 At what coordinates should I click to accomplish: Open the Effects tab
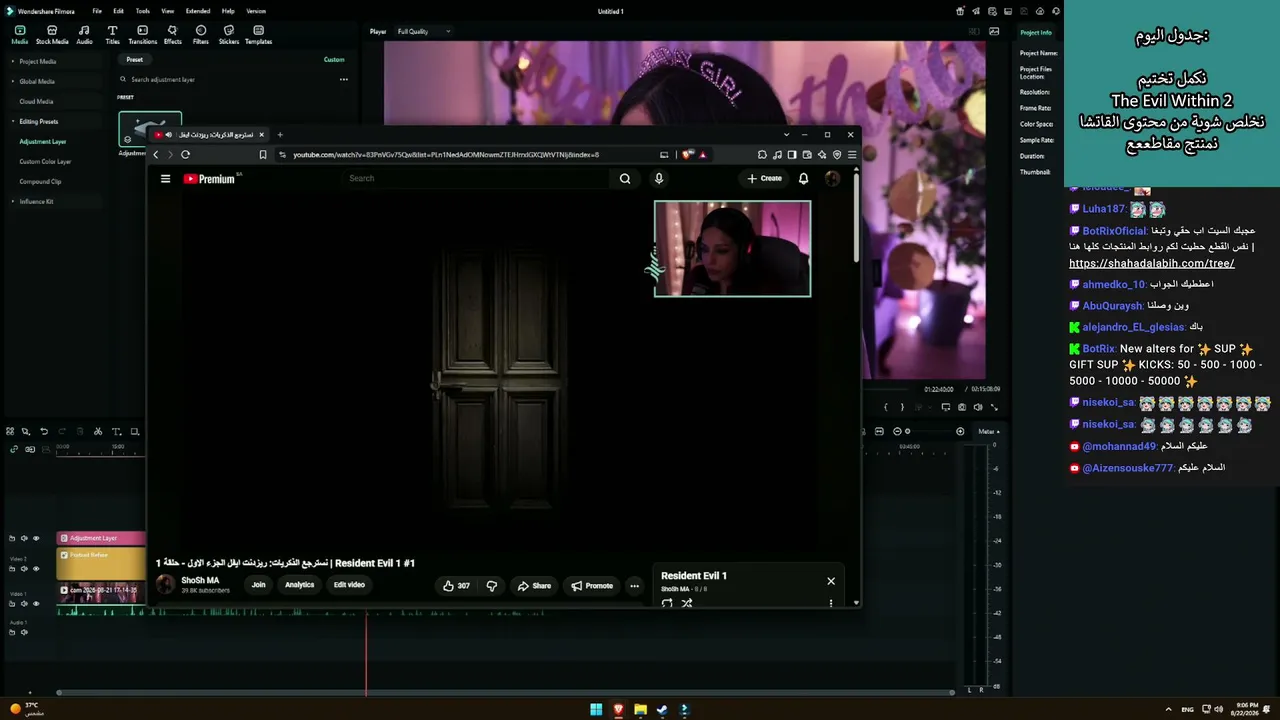point(172,35)
